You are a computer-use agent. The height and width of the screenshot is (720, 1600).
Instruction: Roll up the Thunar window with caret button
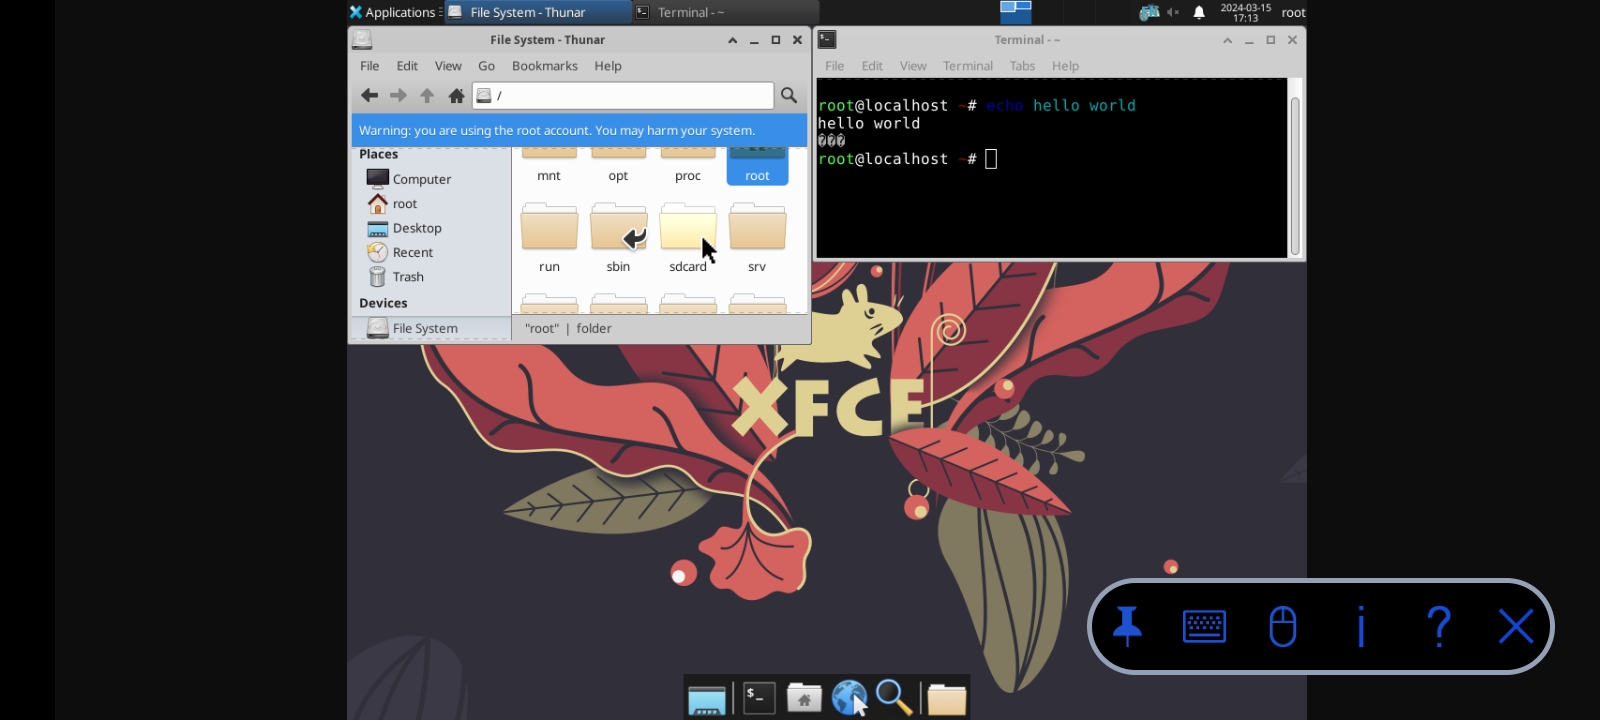tap(732, 40)
